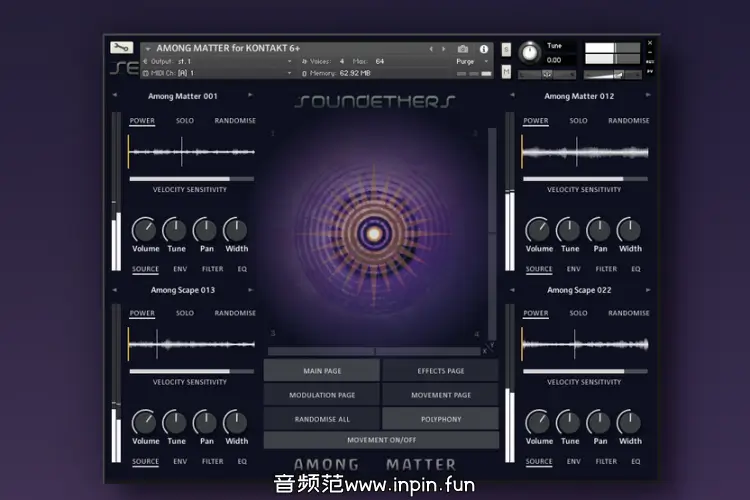Load next sound for Among Matter 001
Screen dimensions: 750x500
coord(250,95)
